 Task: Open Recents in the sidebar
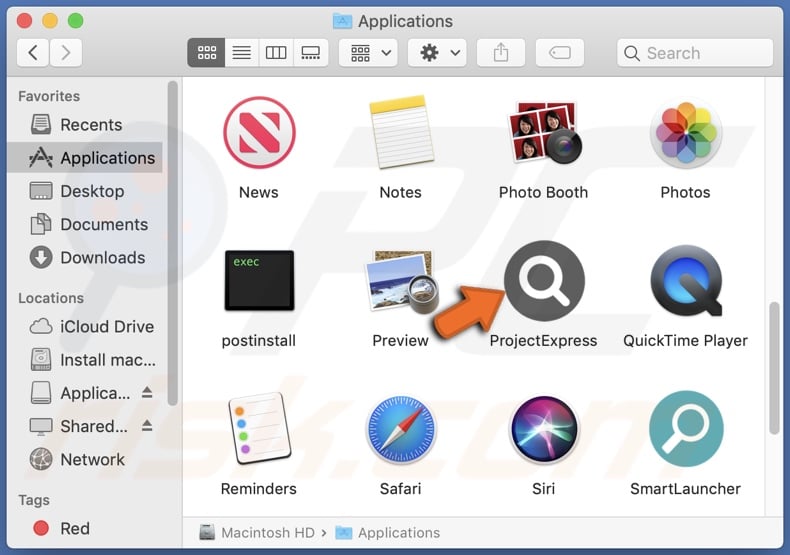click(x=84, y=124)
